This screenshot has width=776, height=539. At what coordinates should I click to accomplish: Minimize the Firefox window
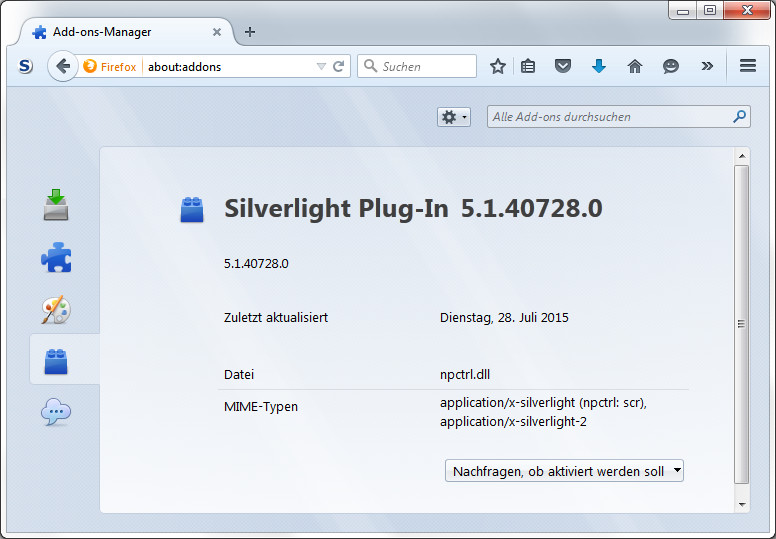click(x=683, y=10)
